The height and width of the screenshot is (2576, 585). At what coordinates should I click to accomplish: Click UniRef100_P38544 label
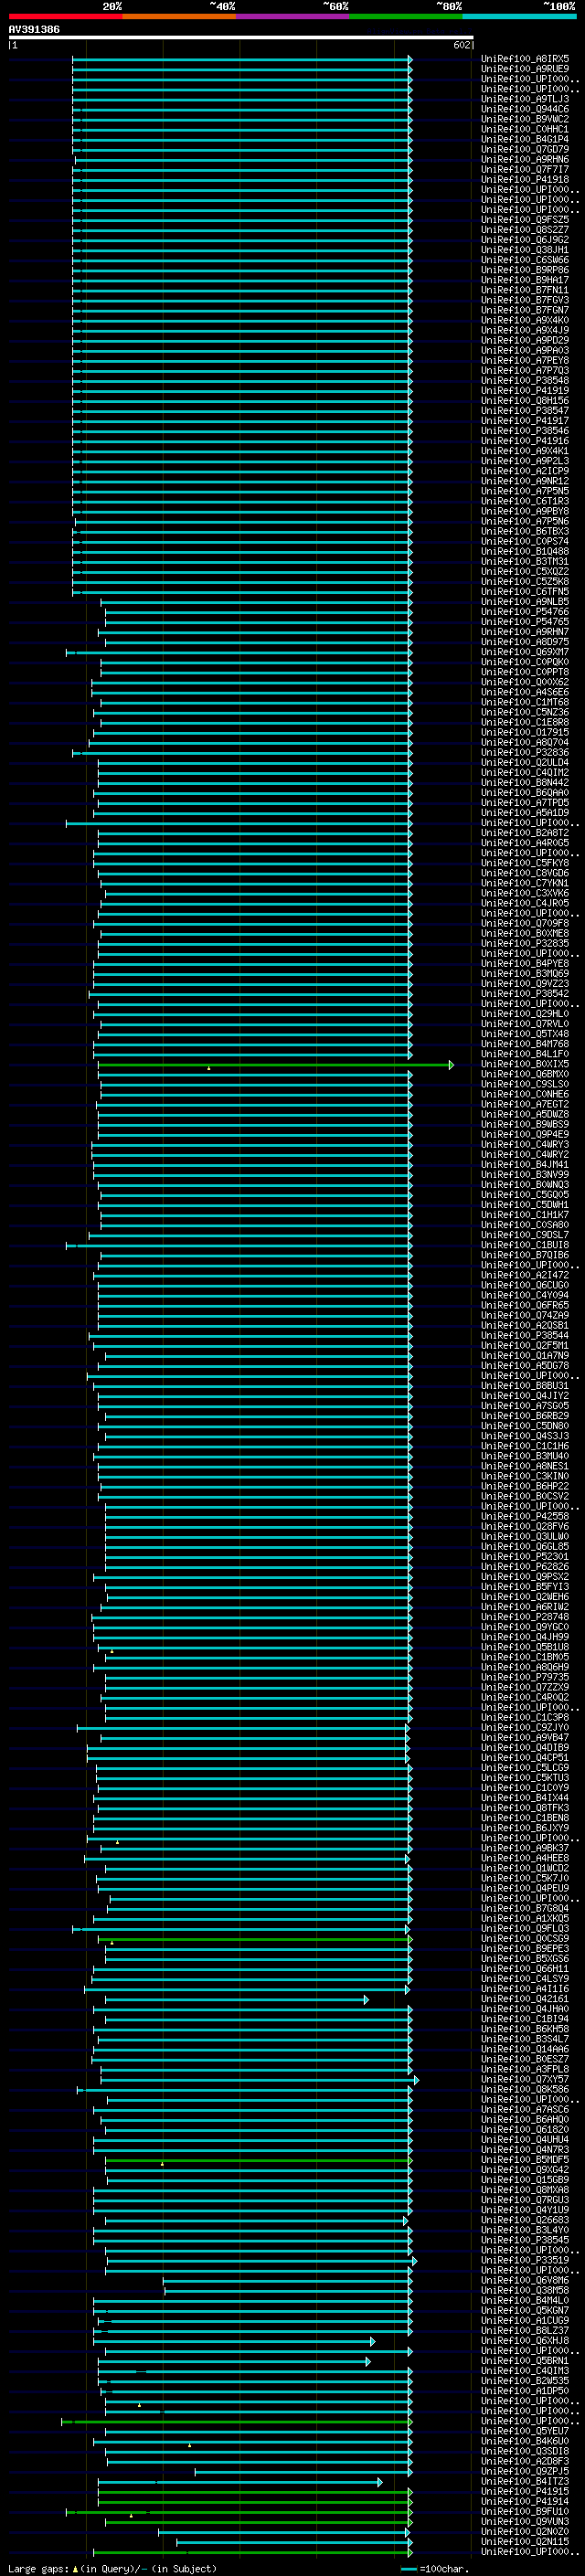[x=525, y=1335]
